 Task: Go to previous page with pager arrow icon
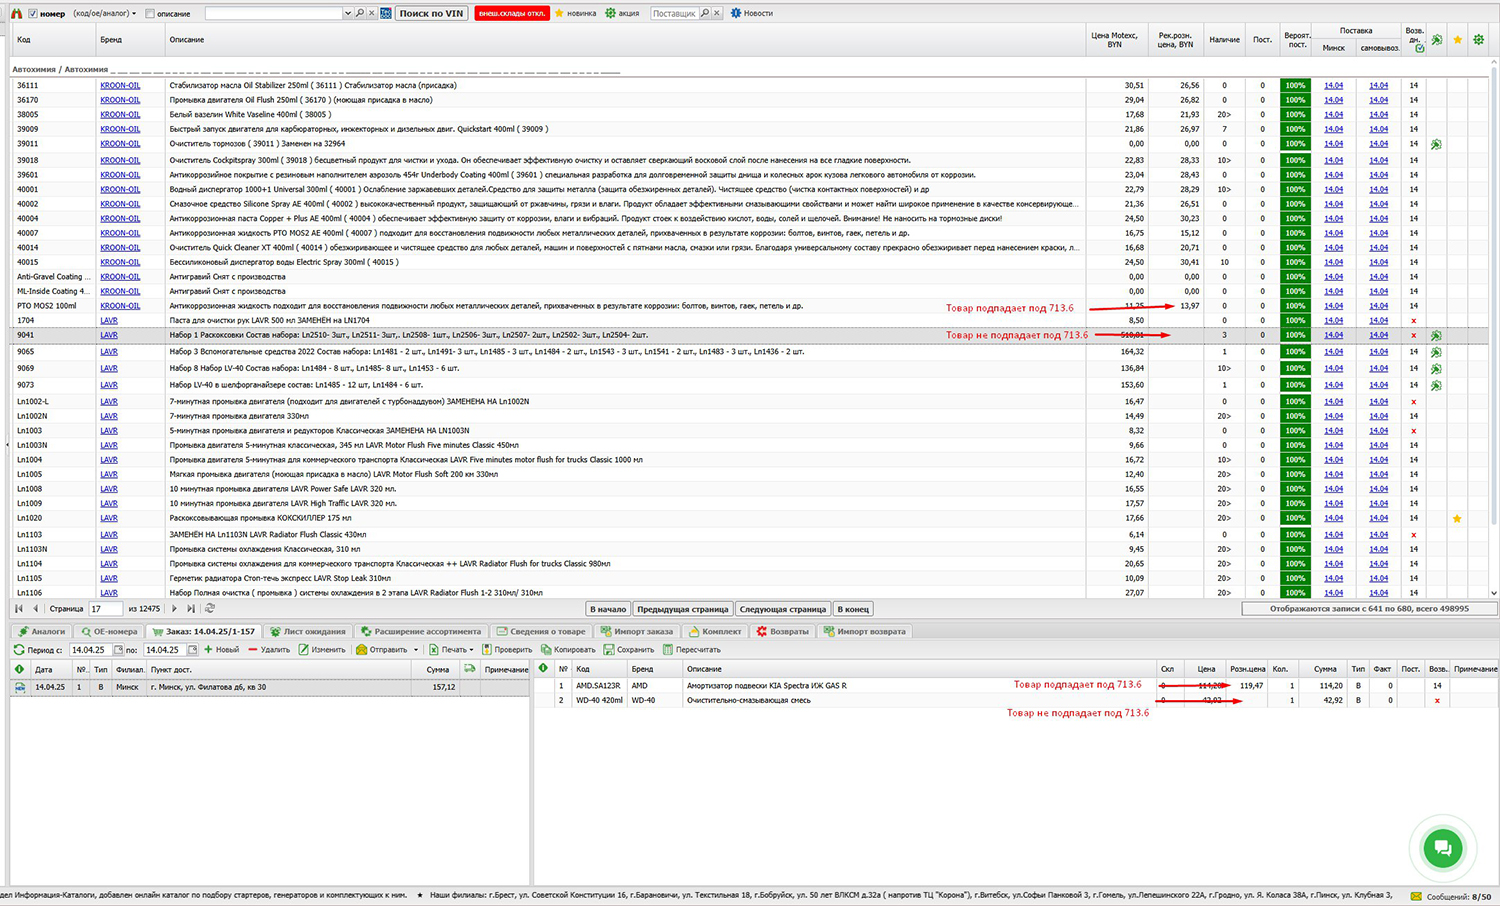tap(36, 608)
